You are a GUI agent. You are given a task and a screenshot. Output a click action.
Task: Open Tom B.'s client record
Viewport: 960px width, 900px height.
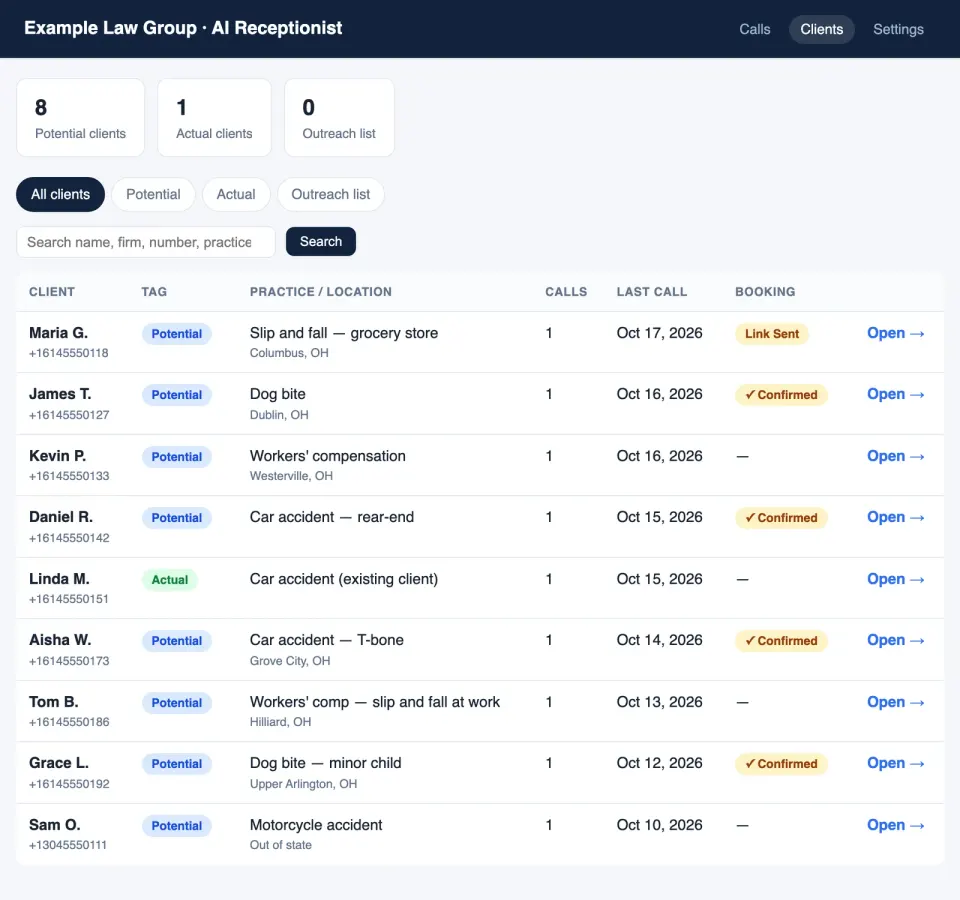coord(895,702)
